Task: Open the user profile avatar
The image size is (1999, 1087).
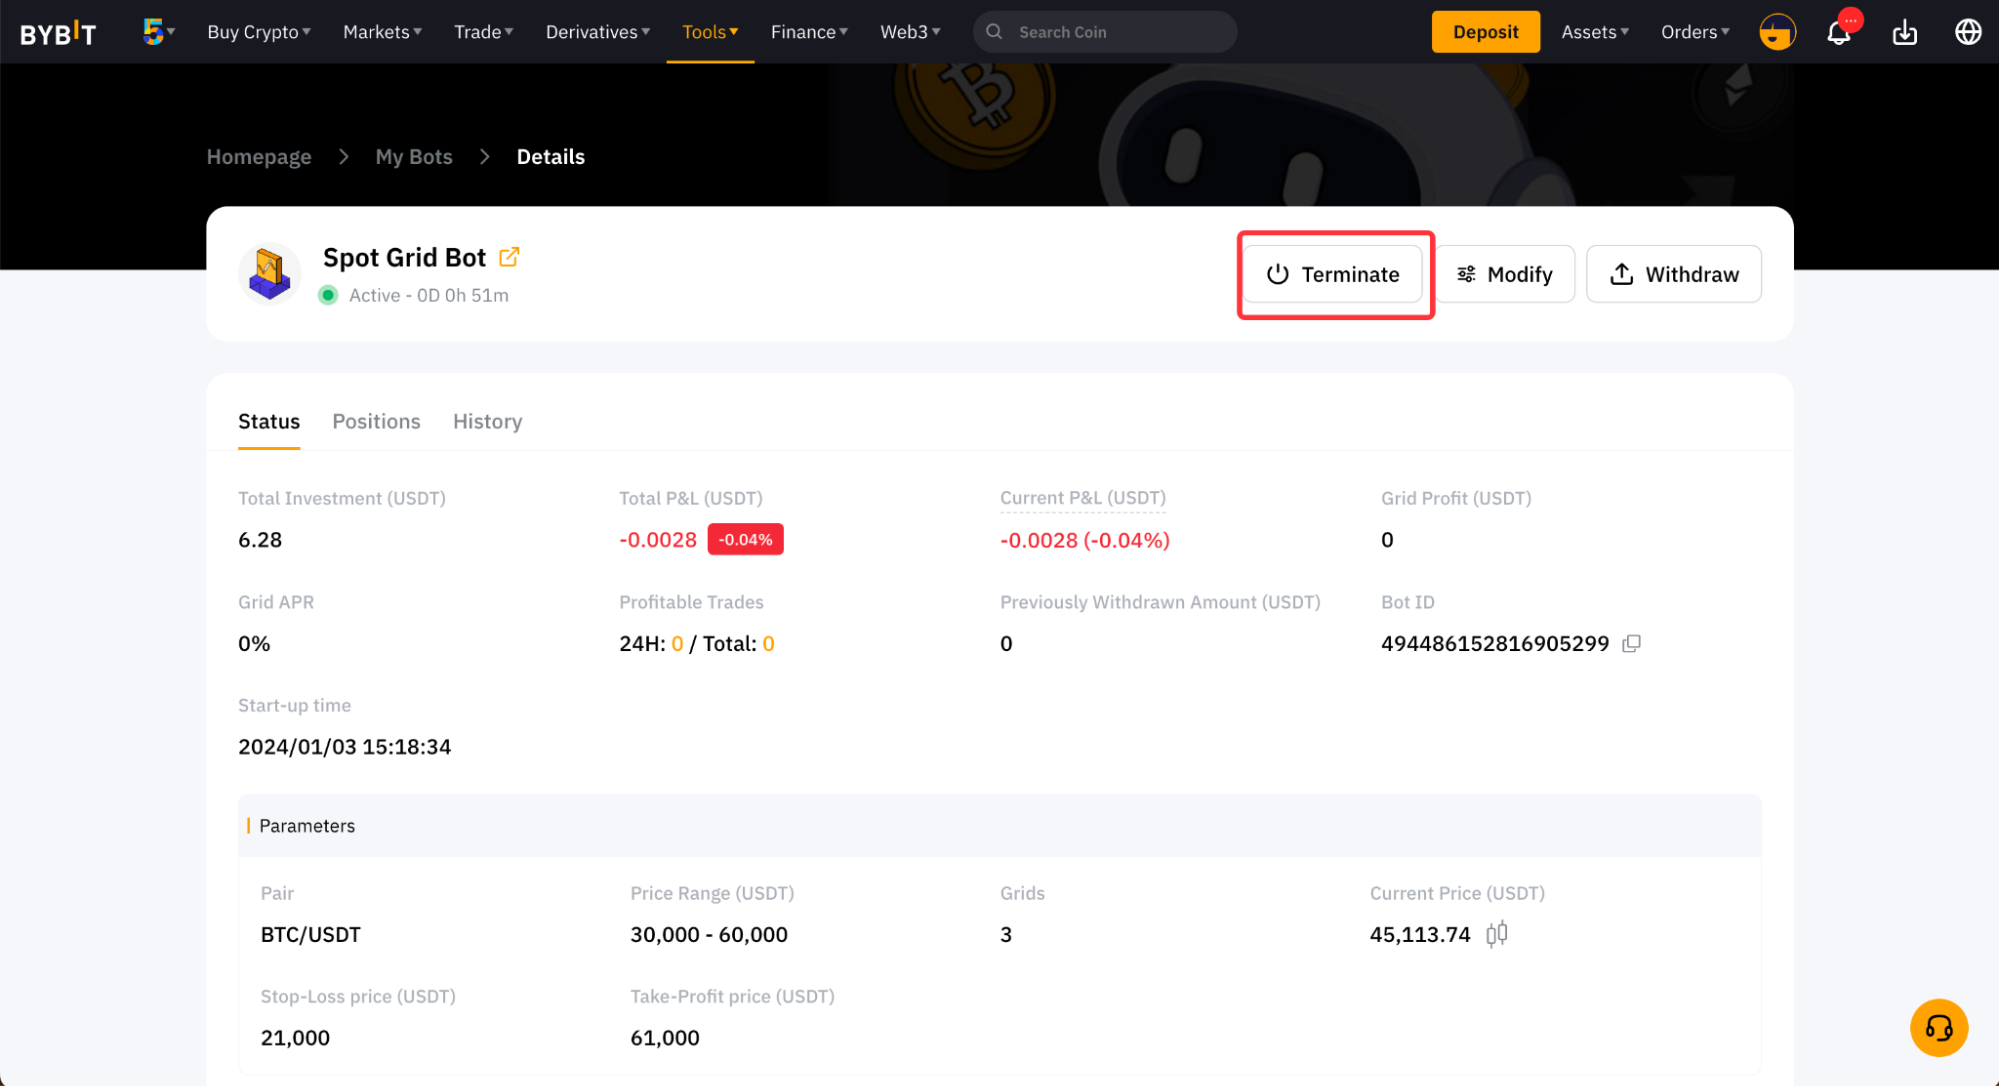Action: click(x=1777, y=32)
